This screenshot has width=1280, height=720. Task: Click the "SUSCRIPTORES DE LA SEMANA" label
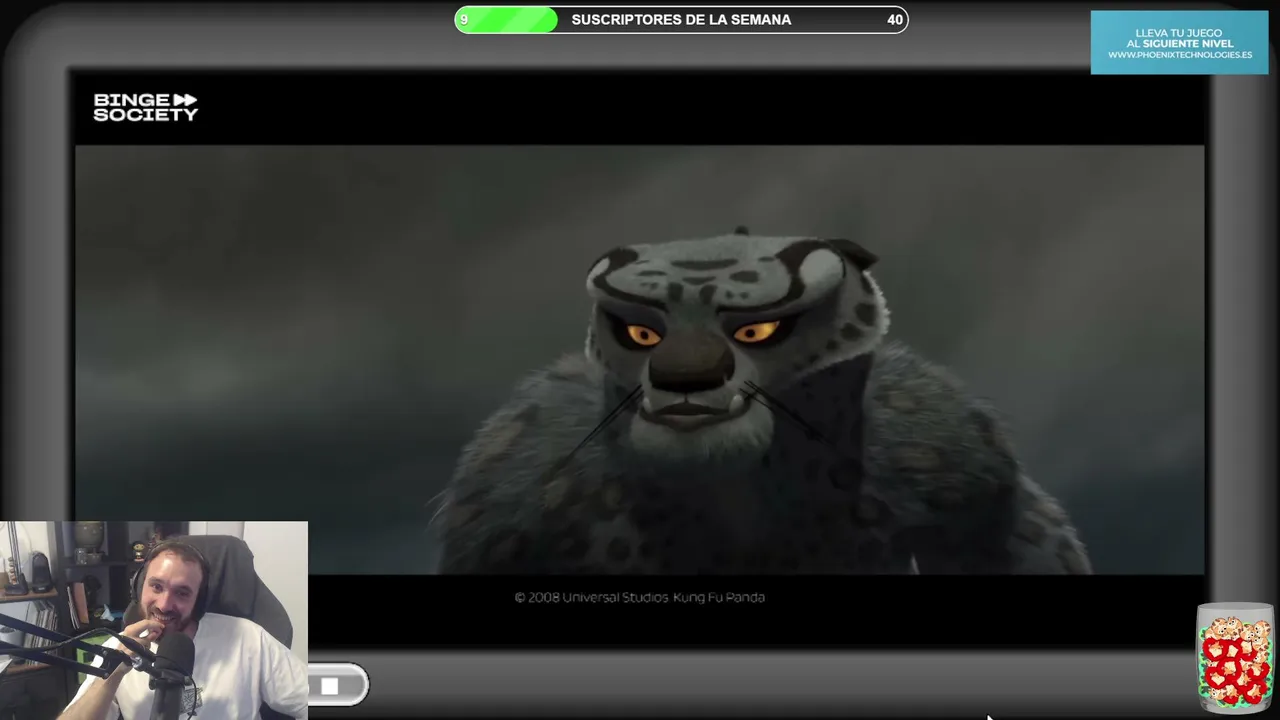[681, 20]
